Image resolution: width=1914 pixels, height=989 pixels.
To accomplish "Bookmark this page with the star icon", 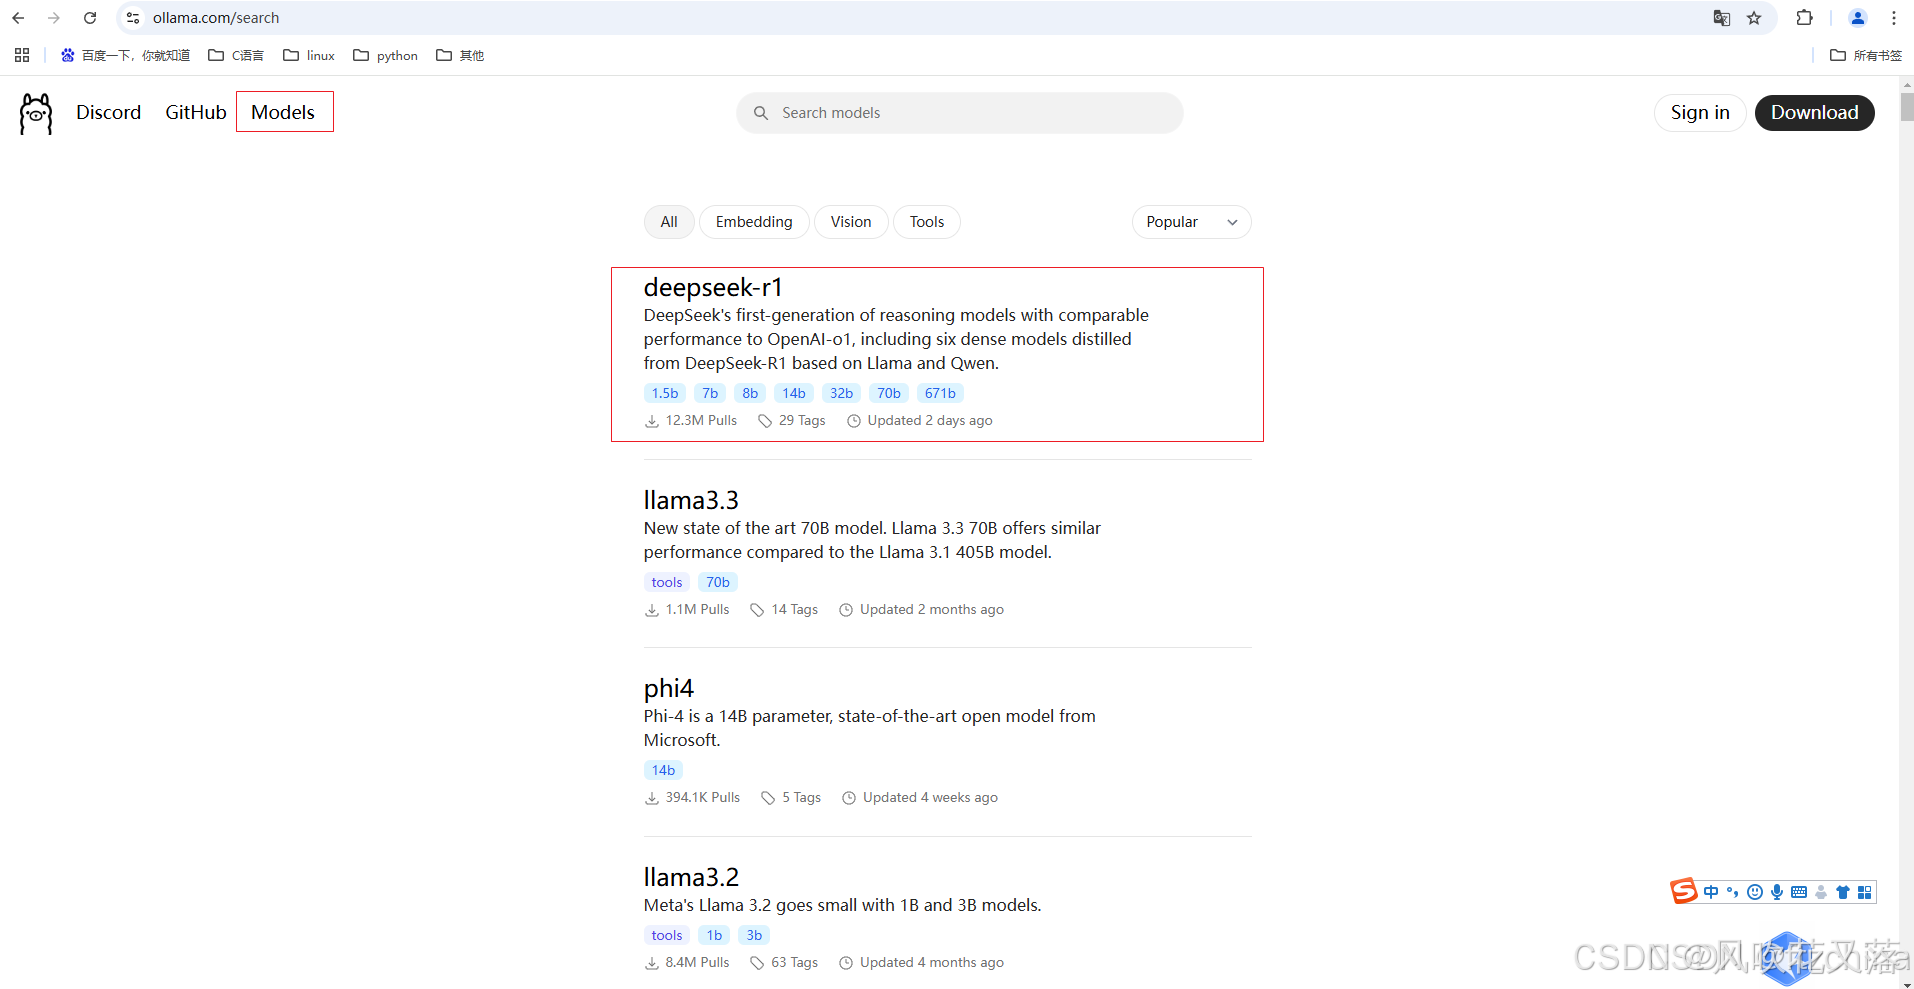I will point(1754,18).
